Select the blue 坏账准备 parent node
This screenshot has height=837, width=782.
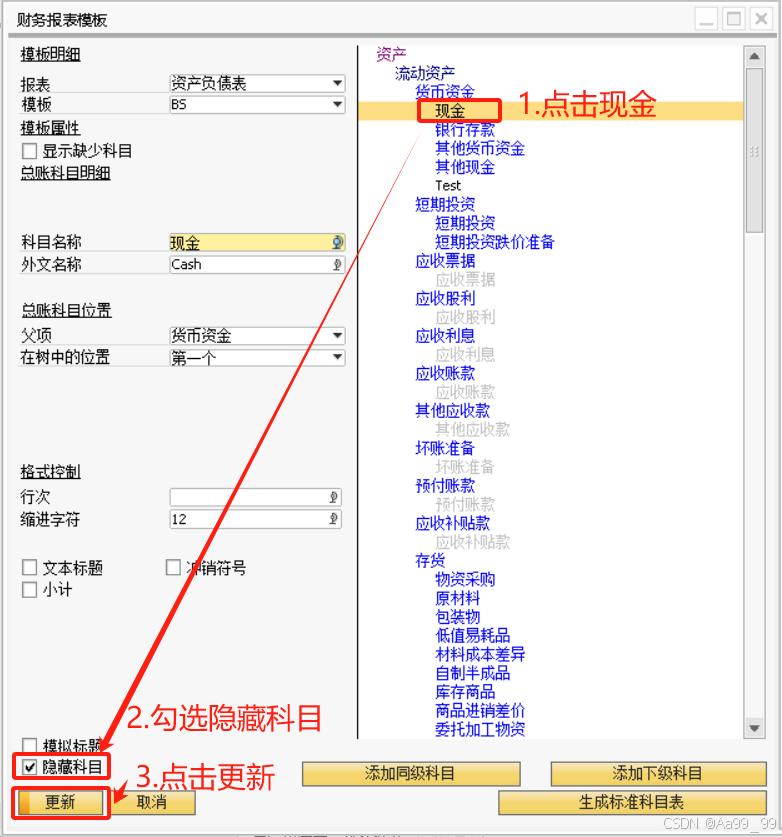[445, 448]
